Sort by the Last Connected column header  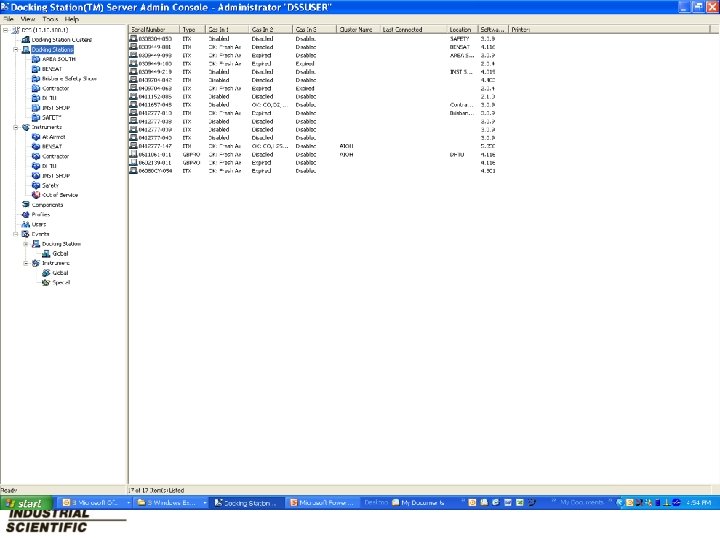413,29
